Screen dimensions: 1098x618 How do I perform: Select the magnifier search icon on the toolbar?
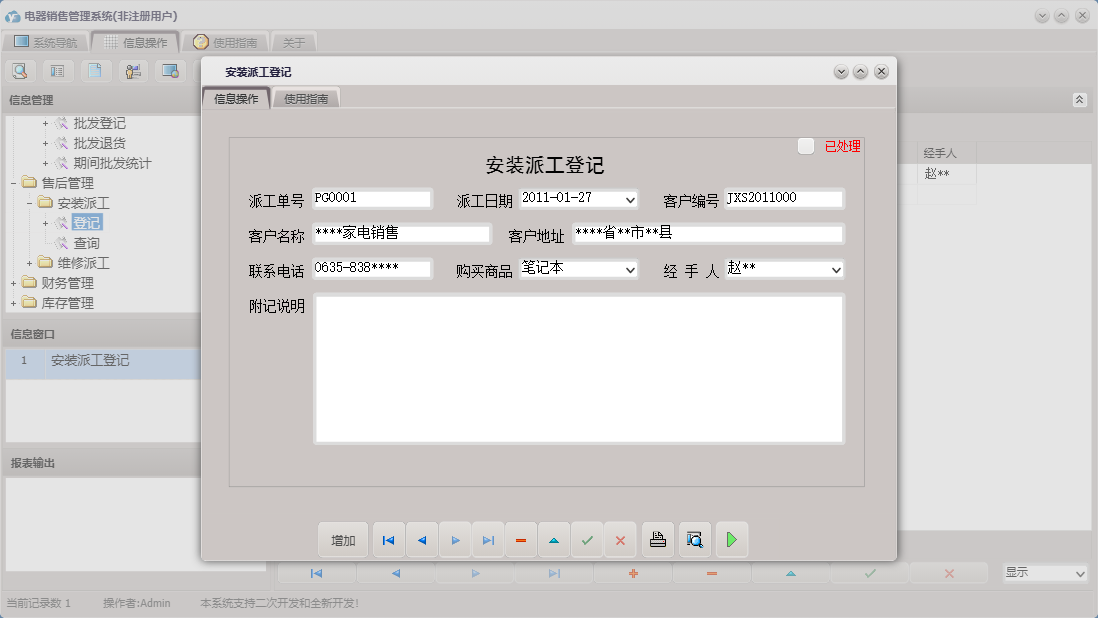click(x=20, y=70)
